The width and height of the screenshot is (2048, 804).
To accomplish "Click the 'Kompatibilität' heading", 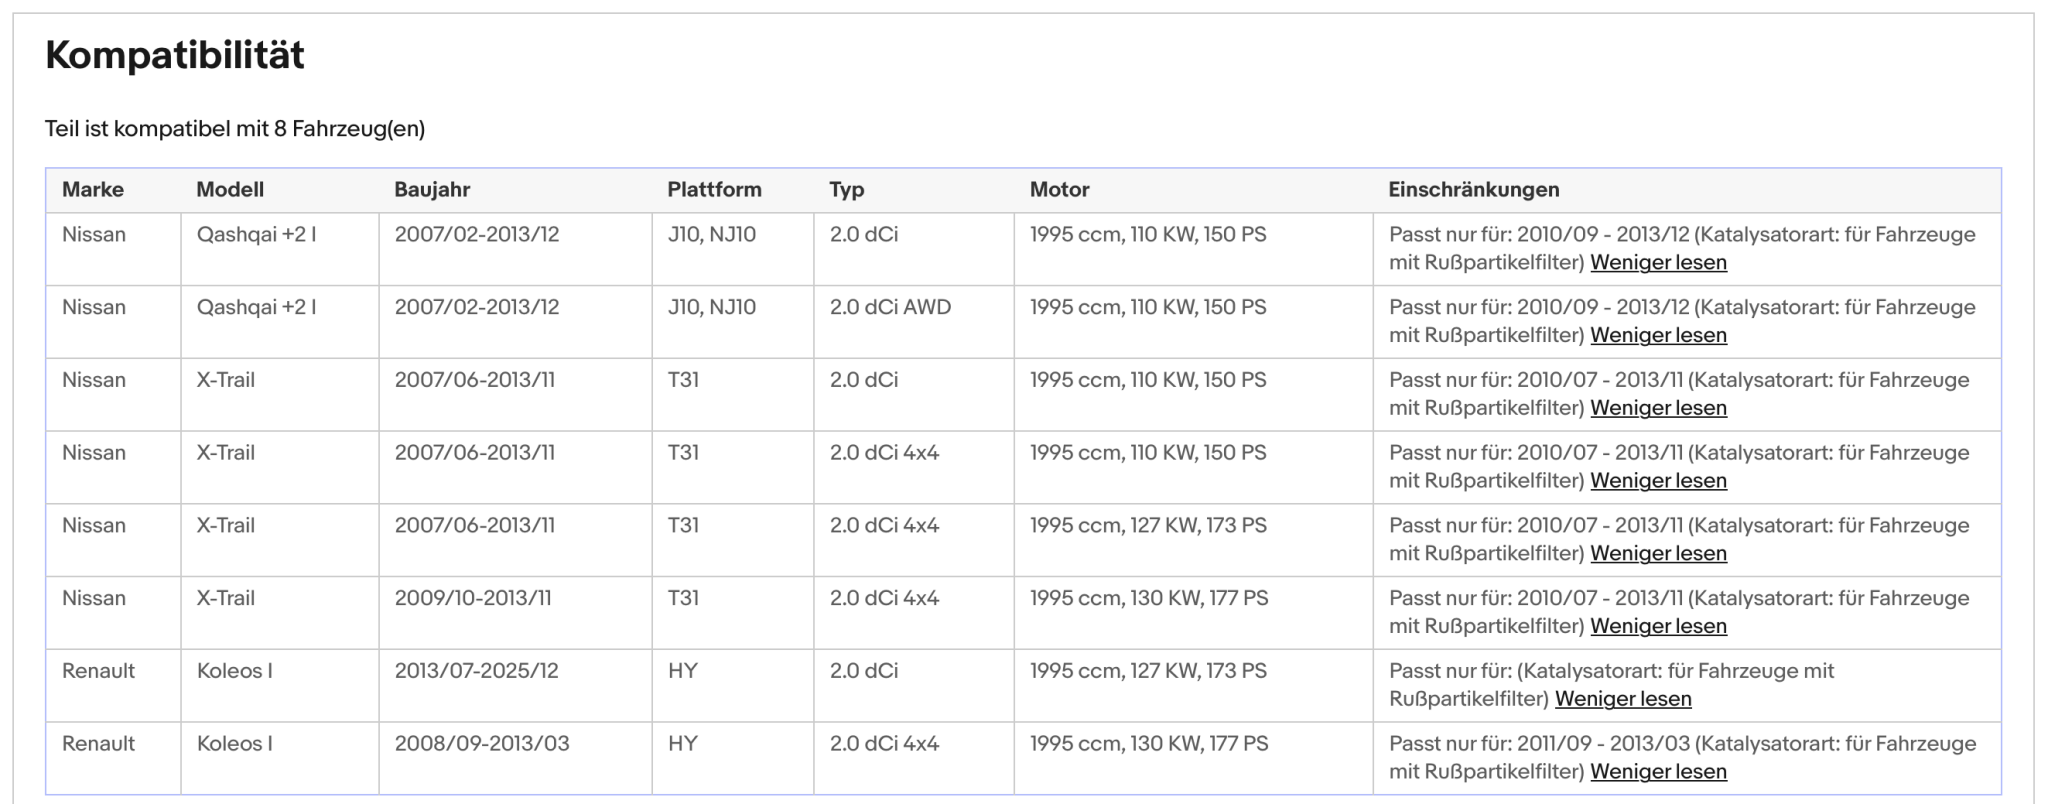I will 175,55.
